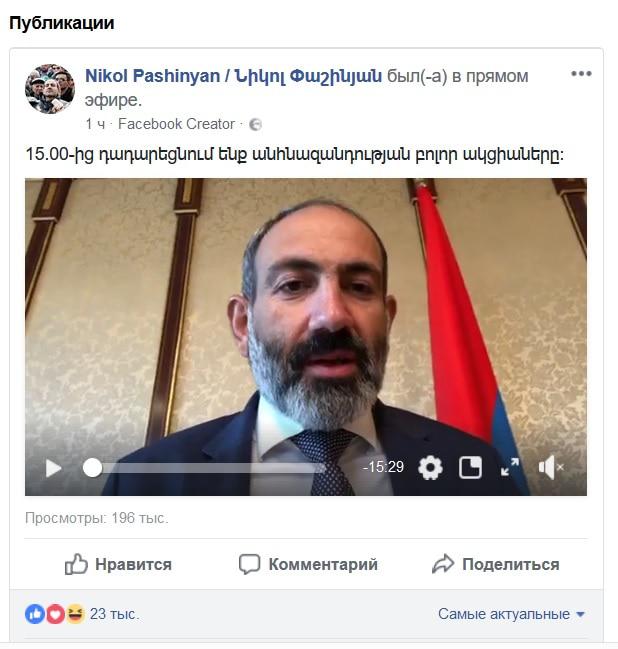
Task: Click the heart love reaction icon
Action: [55, 614]
